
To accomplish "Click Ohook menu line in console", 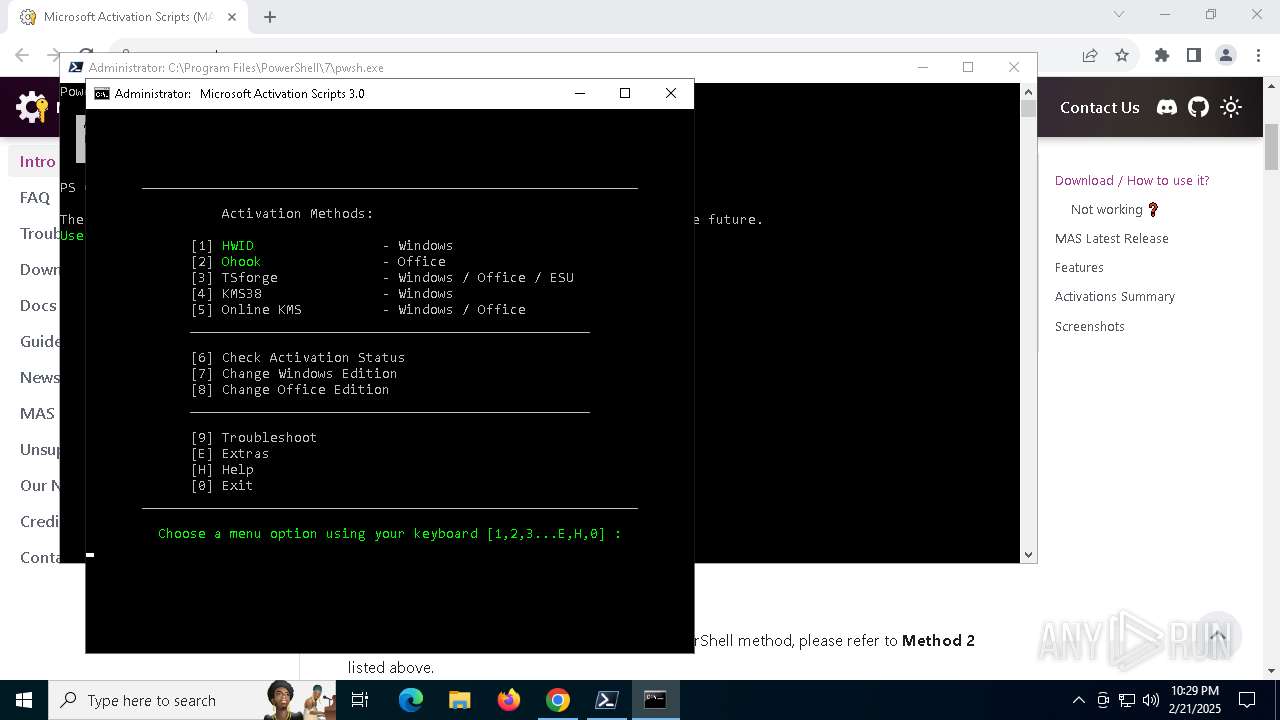I will [x=318, y=261].
